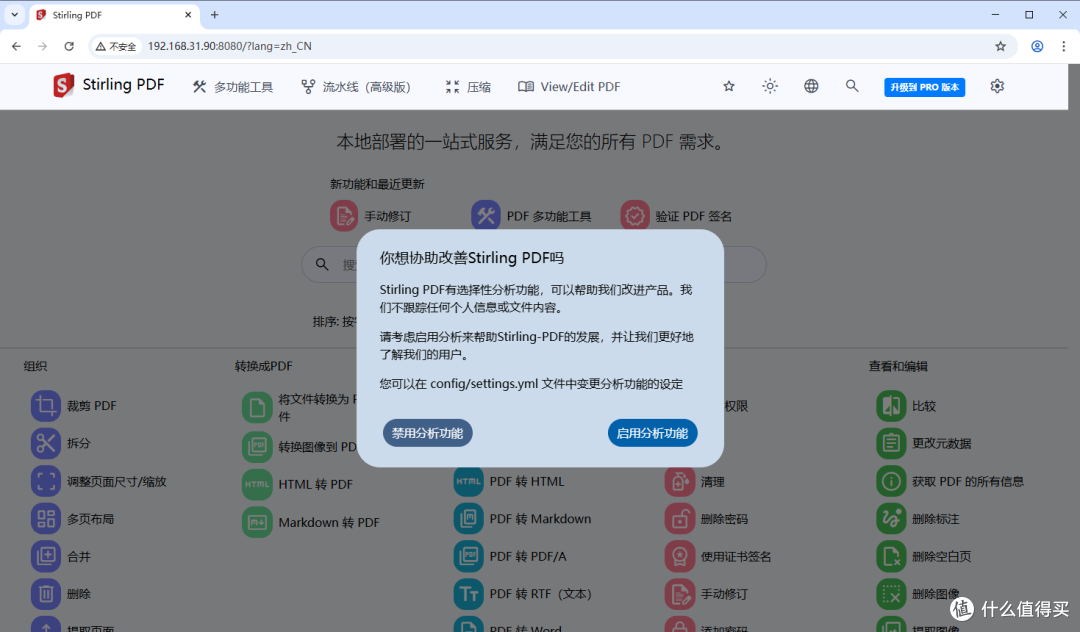Open the 裁剪 PDF link text

click(x=92, y=406)
